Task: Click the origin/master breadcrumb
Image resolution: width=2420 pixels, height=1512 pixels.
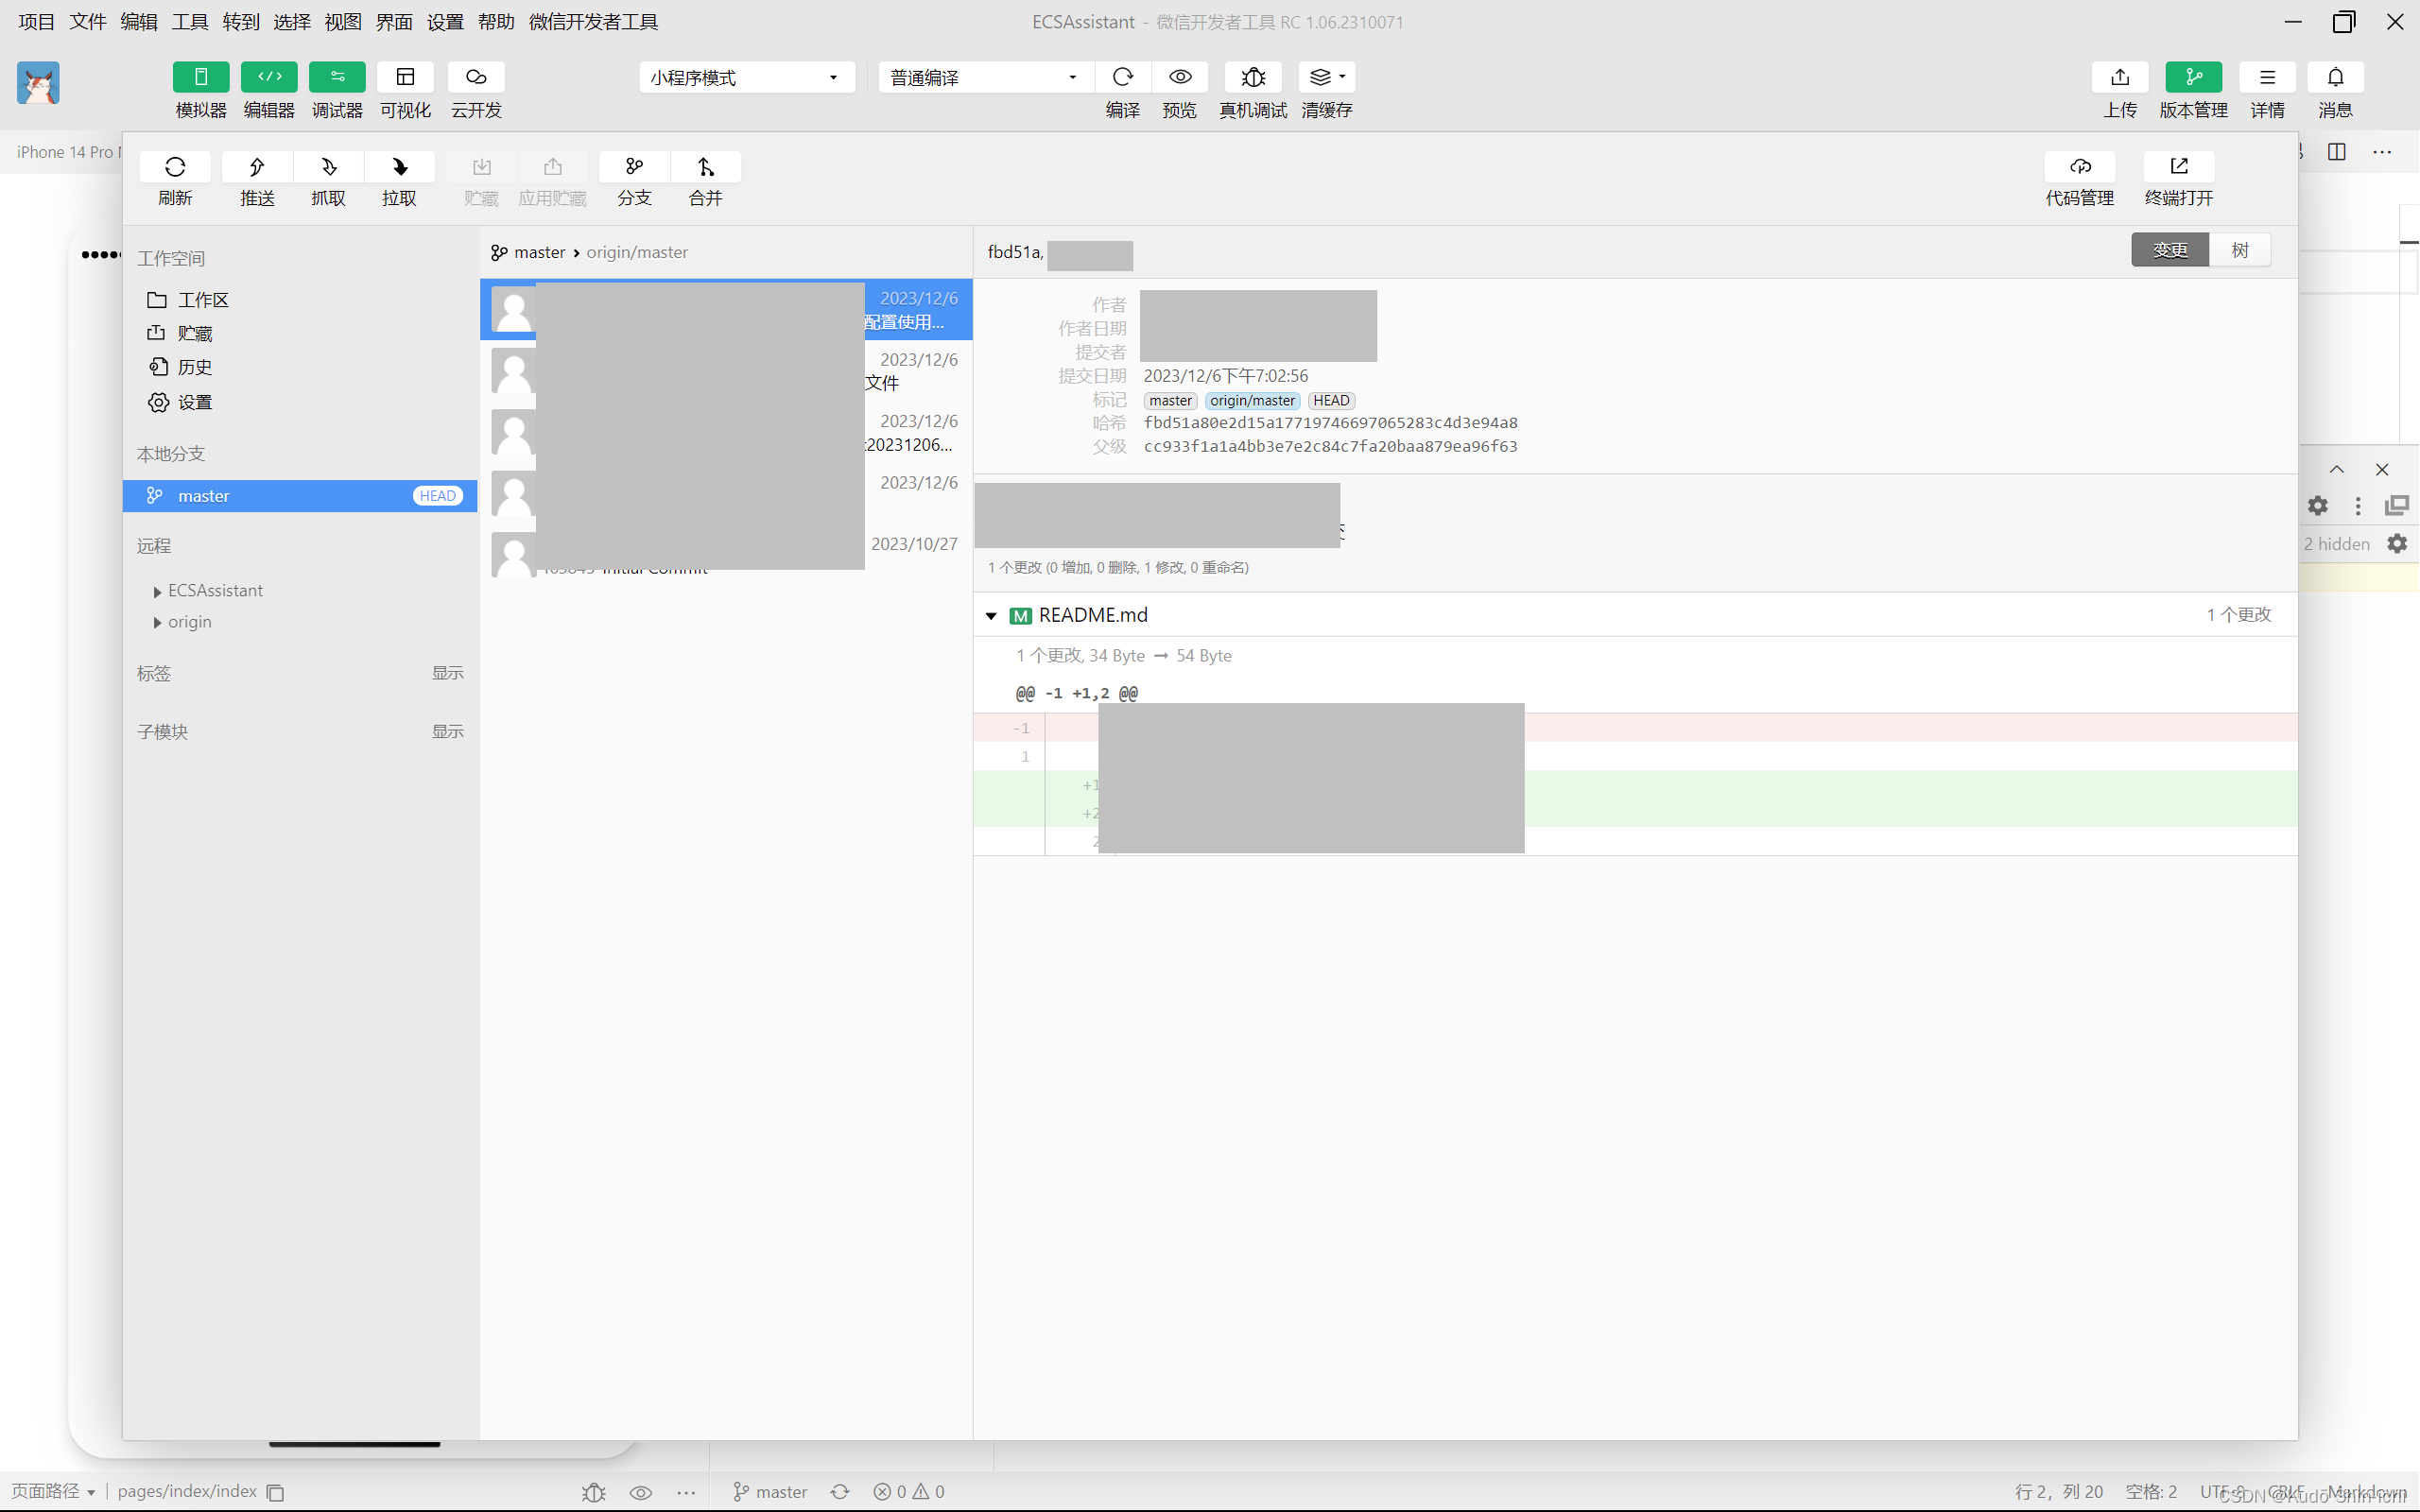Action: 637,252
